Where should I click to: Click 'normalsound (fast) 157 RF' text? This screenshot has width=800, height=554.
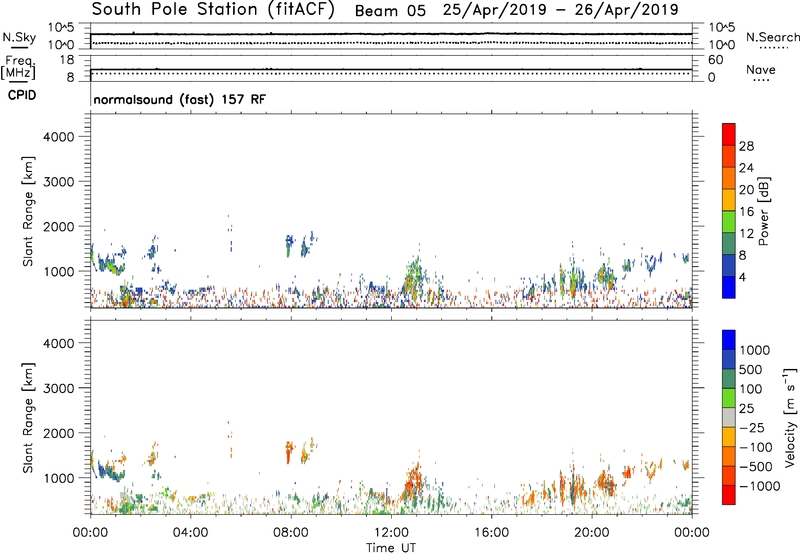[180, 99]
